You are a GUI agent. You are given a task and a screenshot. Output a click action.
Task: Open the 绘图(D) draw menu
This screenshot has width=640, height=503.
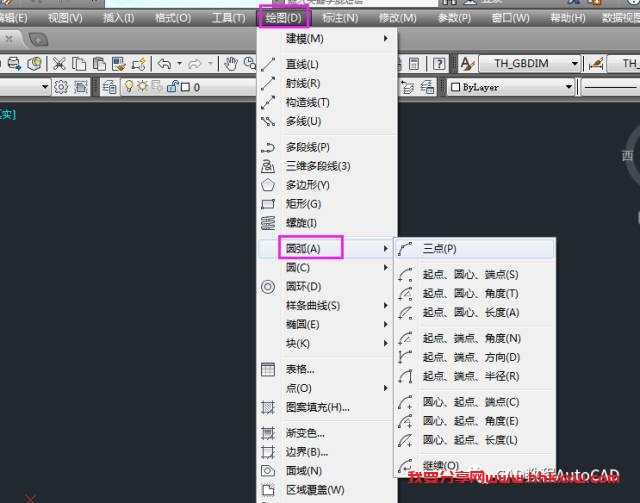[284, 18]
